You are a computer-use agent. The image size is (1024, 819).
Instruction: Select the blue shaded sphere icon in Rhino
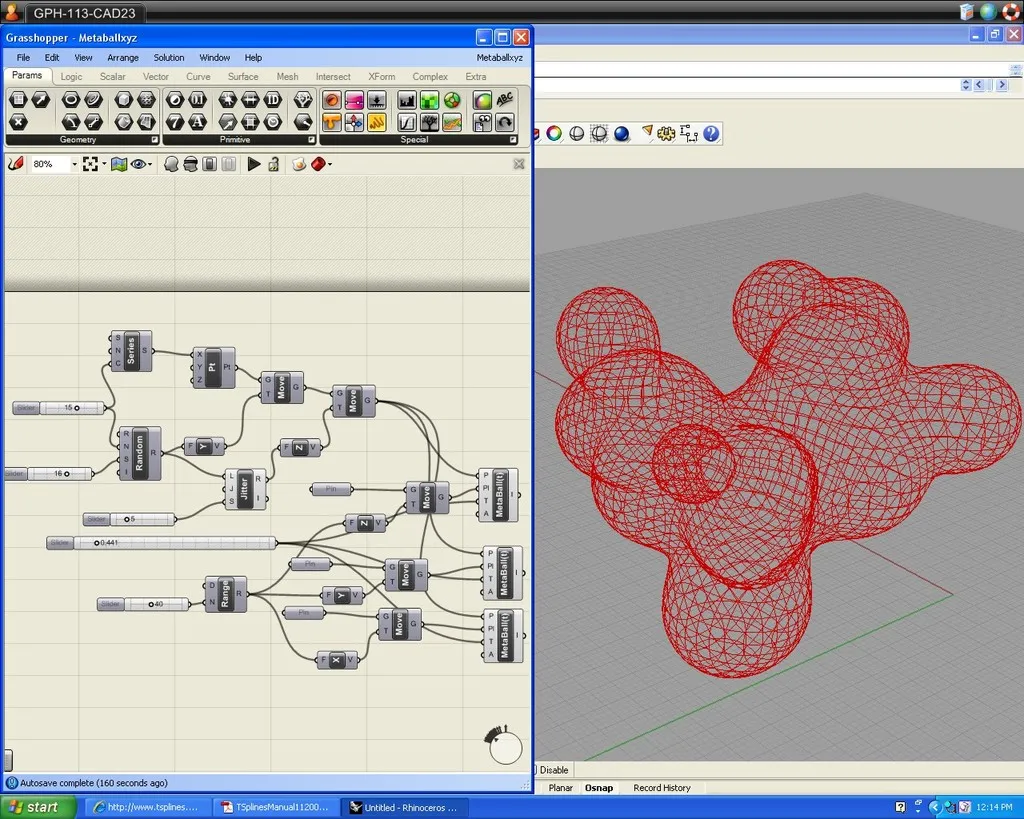[622, 134]
